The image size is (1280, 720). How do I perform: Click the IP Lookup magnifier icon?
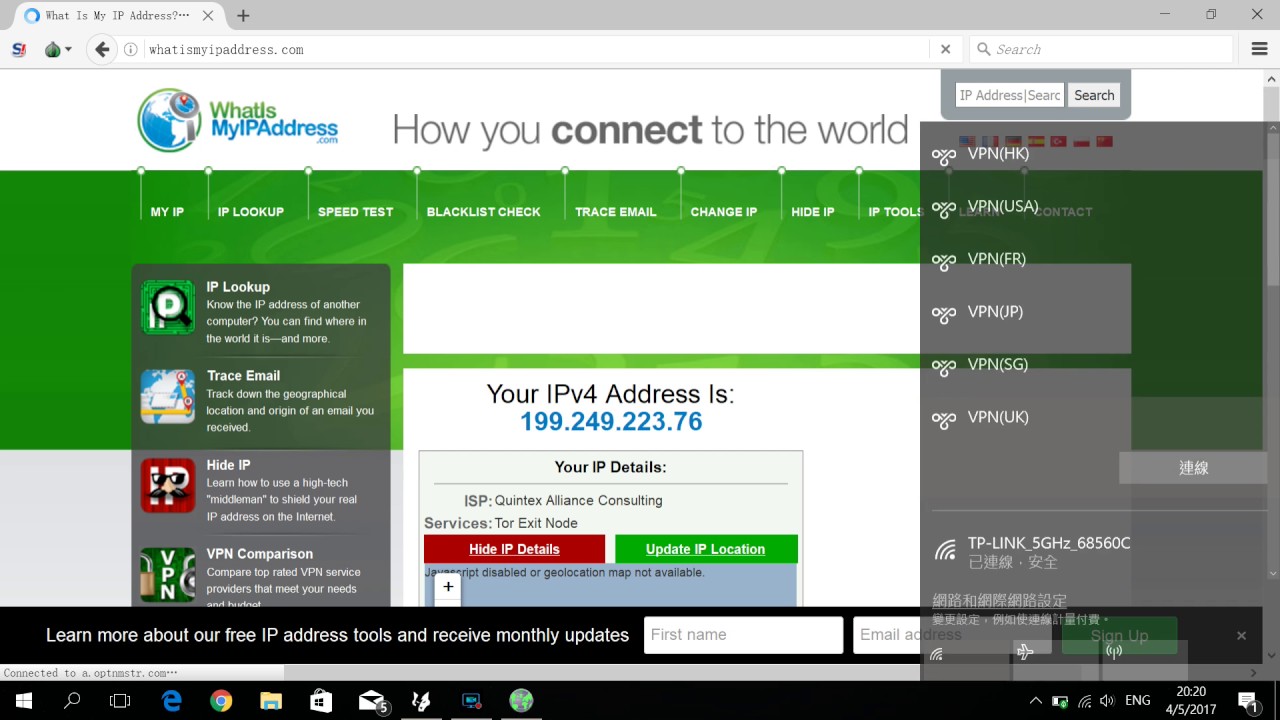coord(168,307)
